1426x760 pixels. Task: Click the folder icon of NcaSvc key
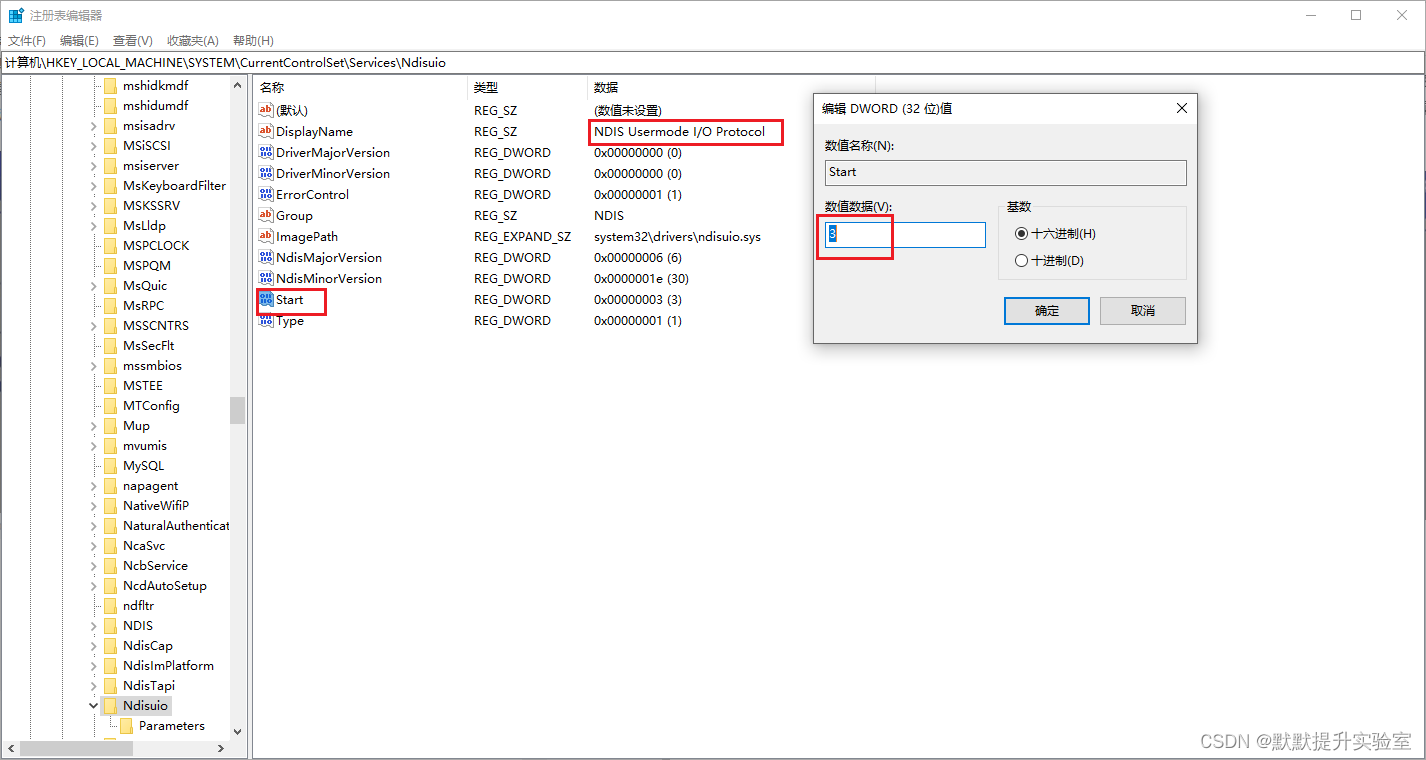pyautogui.click(x=110, y=546)
